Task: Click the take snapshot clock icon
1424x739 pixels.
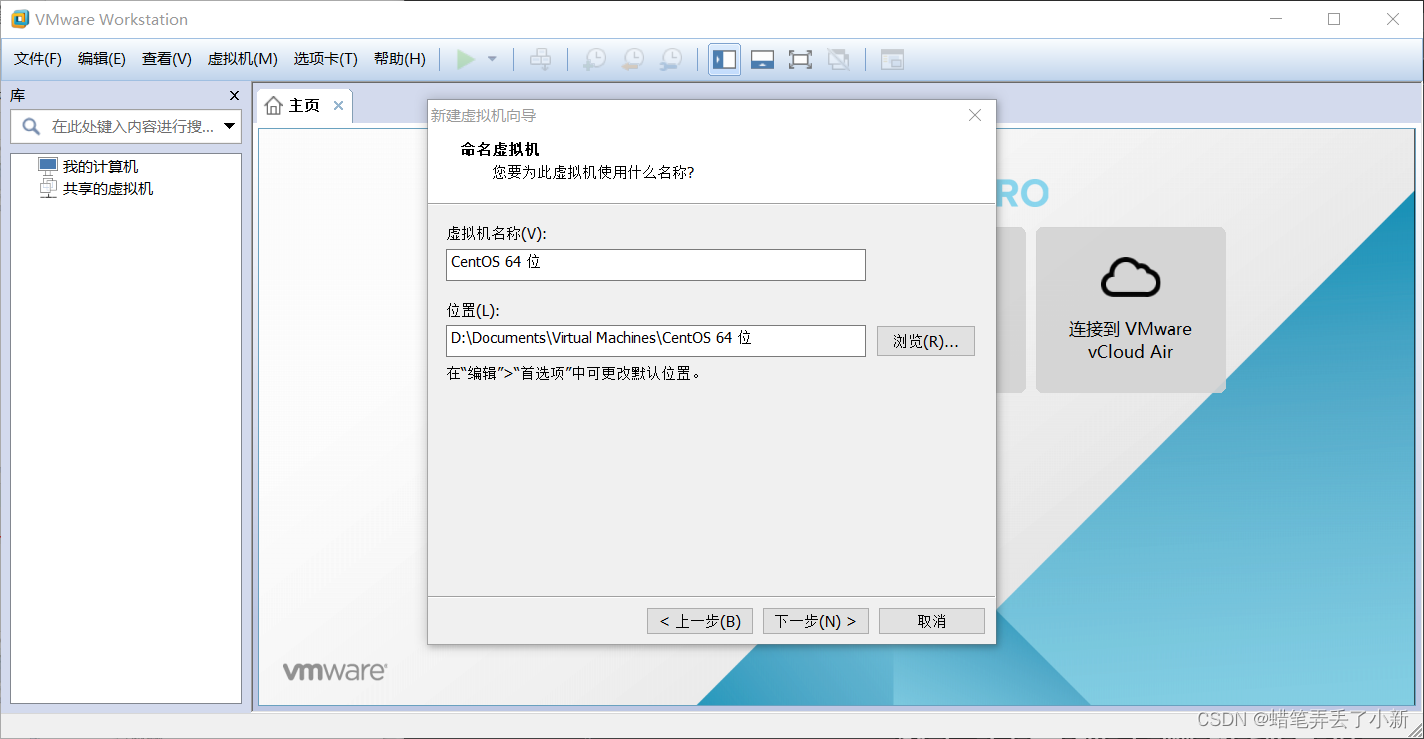Action: point(594,60)
